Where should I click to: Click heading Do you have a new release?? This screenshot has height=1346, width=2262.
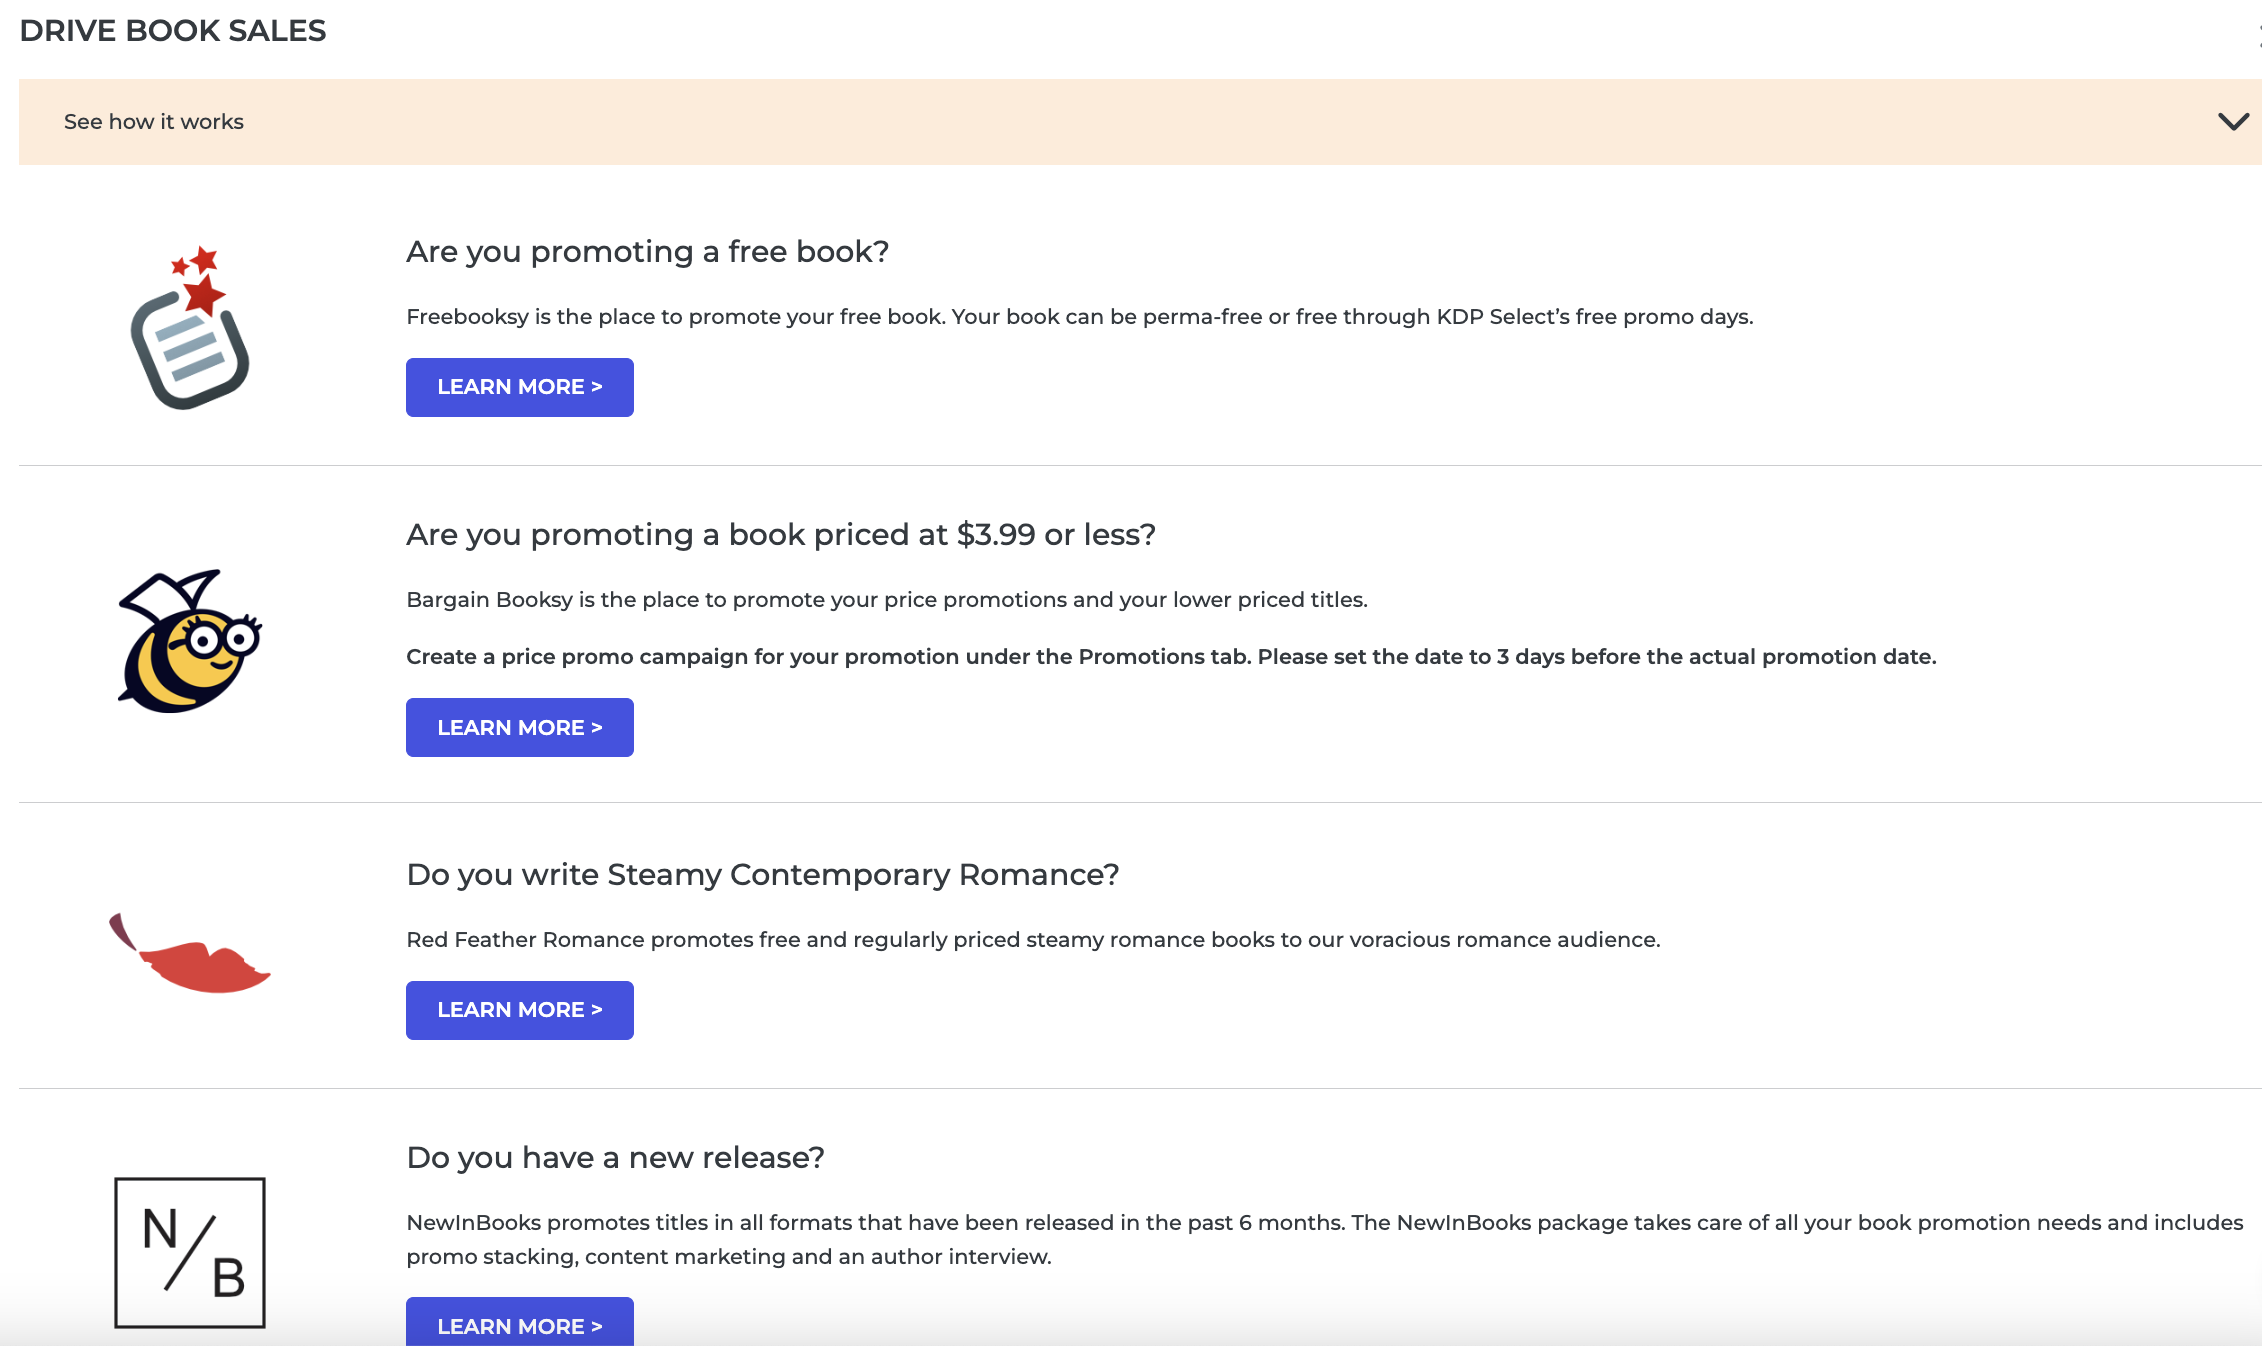pyautogui.click(x=615, y=1158)
